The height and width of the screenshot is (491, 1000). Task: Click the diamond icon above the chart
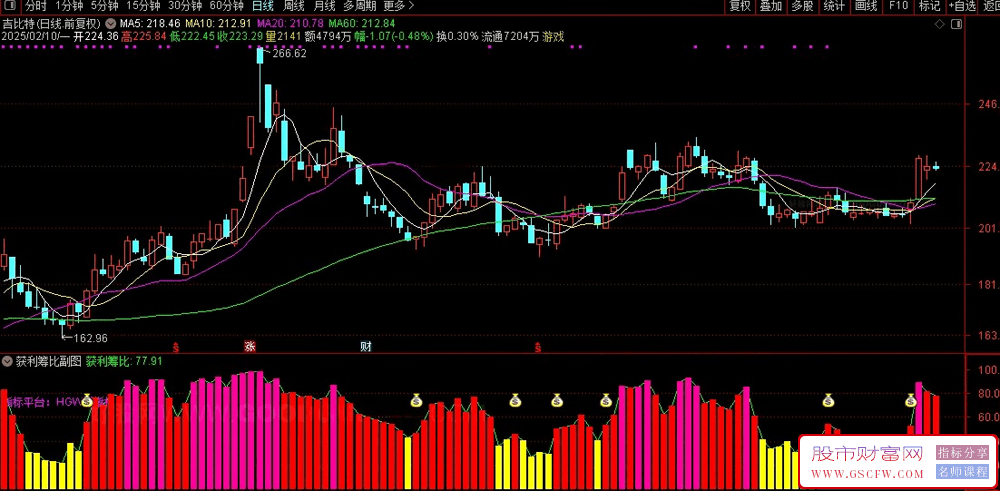pyautogui.click(x=939, y=24)
